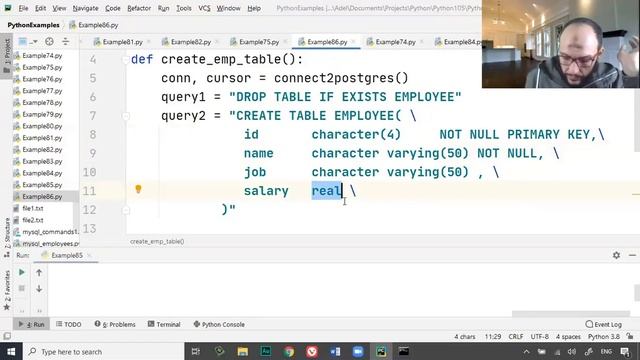Viewport: 640px width, 360px height.
Task: Click green Rerun play button
Action: click(x=22, y=272)
